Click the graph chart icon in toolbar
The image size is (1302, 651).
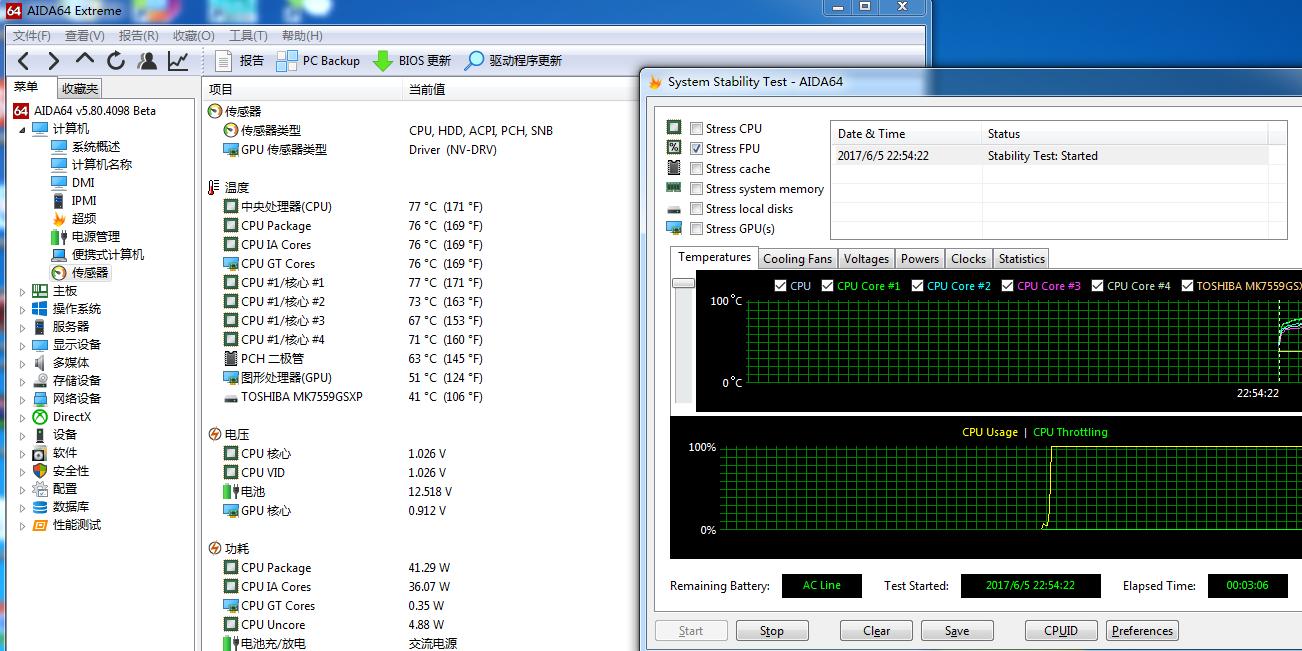[178, 61]
